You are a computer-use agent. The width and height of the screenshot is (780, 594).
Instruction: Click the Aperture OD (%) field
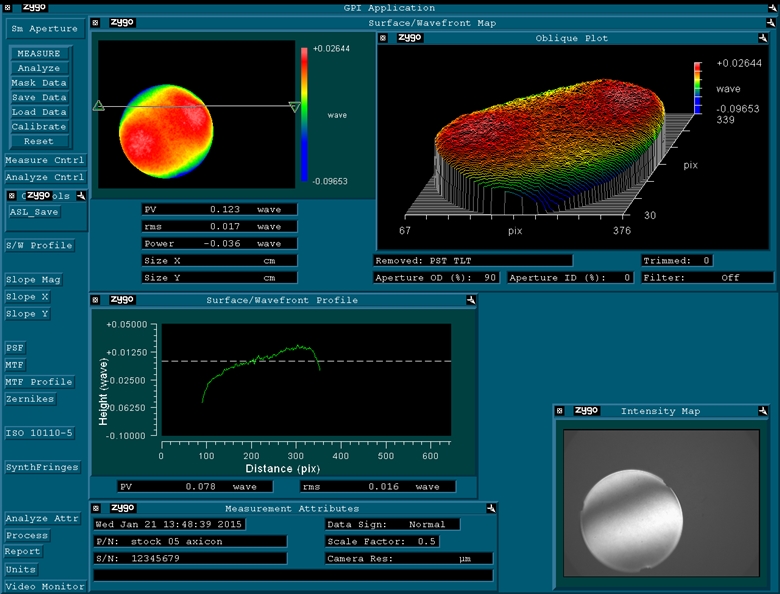click(x=437, y=277)
